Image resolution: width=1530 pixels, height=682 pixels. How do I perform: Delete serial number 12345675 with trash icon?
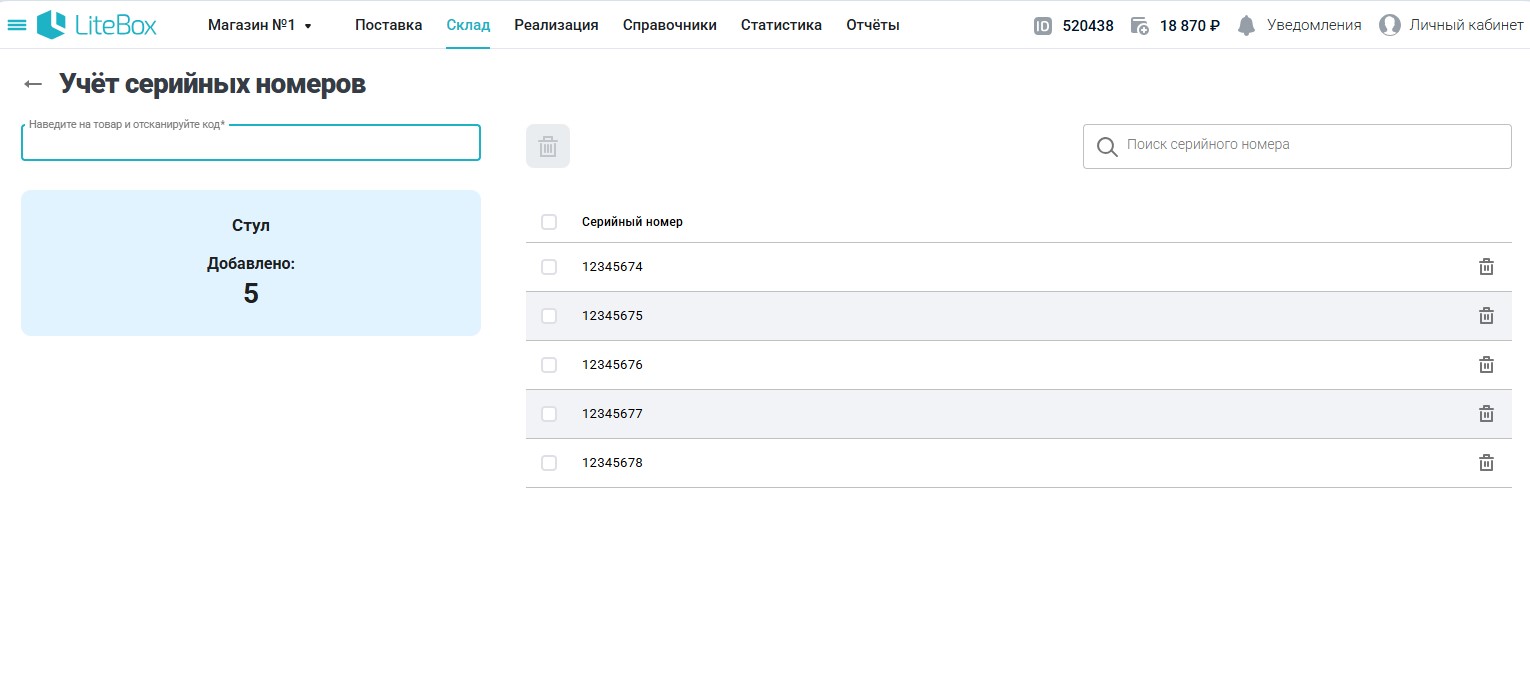[1486, 316]
